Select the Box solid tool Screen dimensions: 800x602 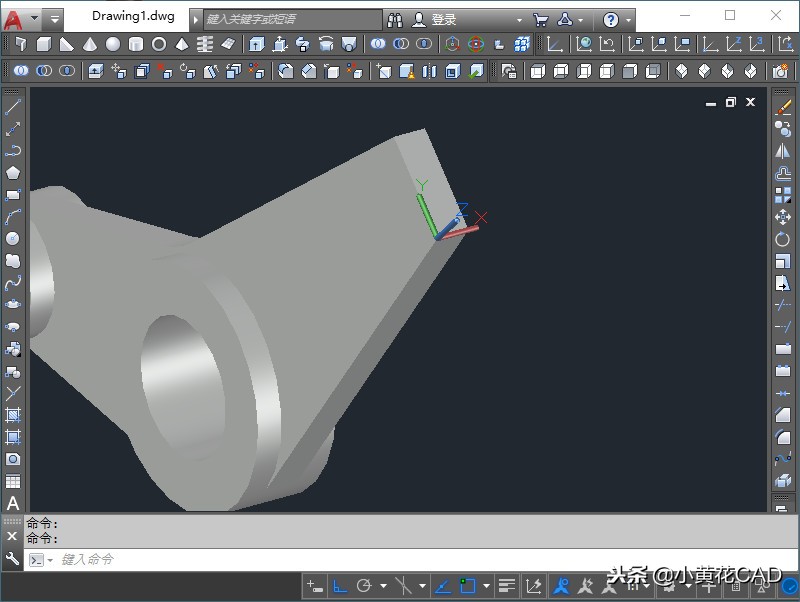click(44, 44)
